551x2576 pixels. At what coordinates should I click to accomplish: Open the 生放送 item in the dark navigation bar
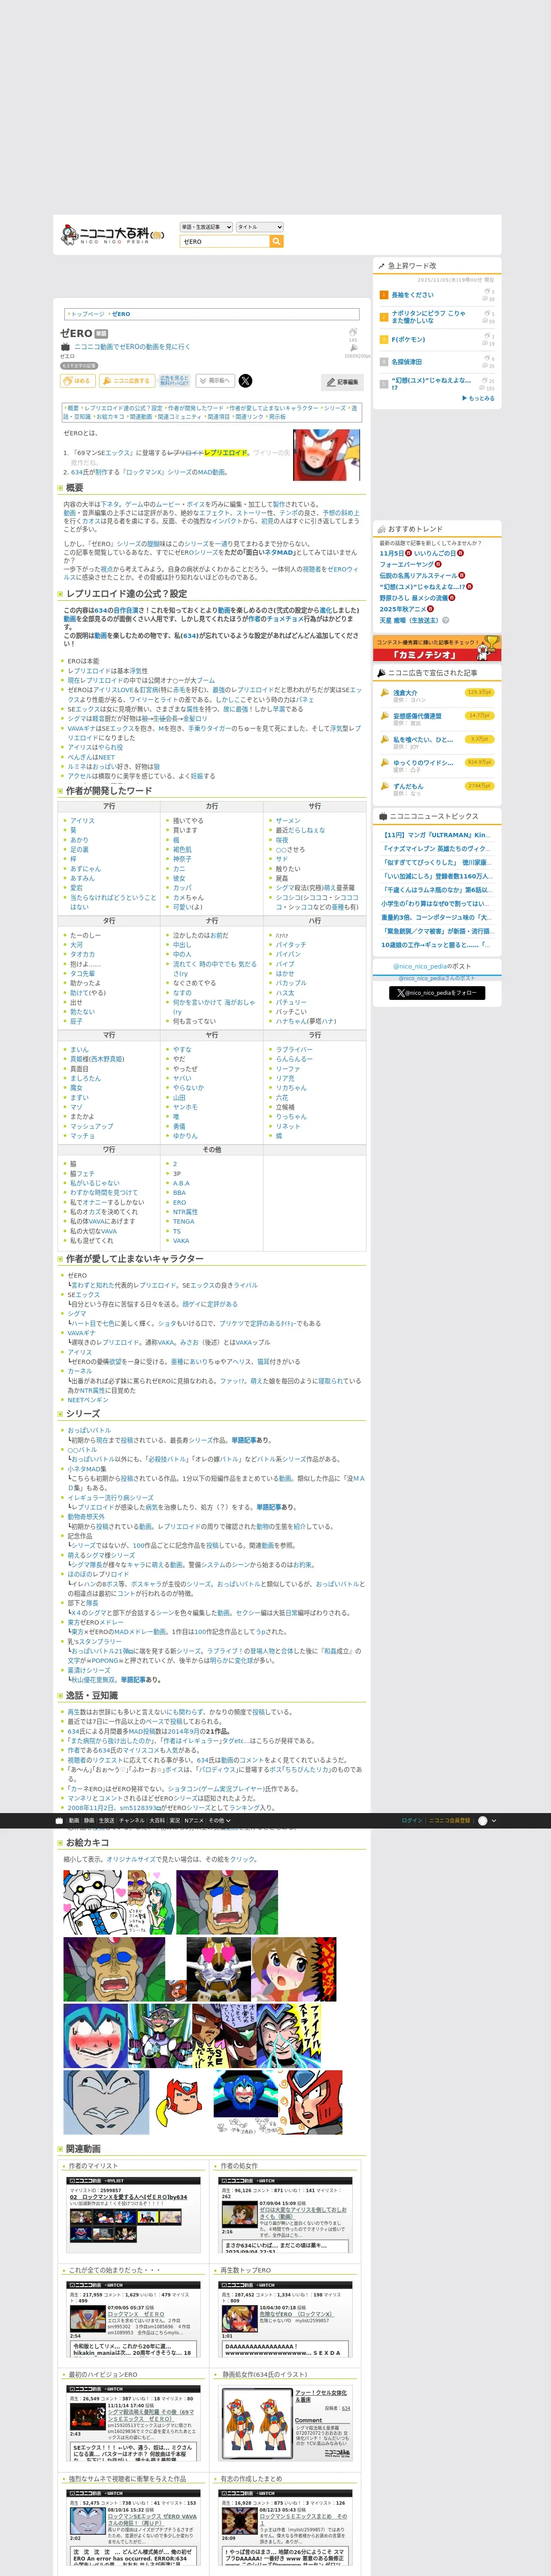coord(106,1821)
